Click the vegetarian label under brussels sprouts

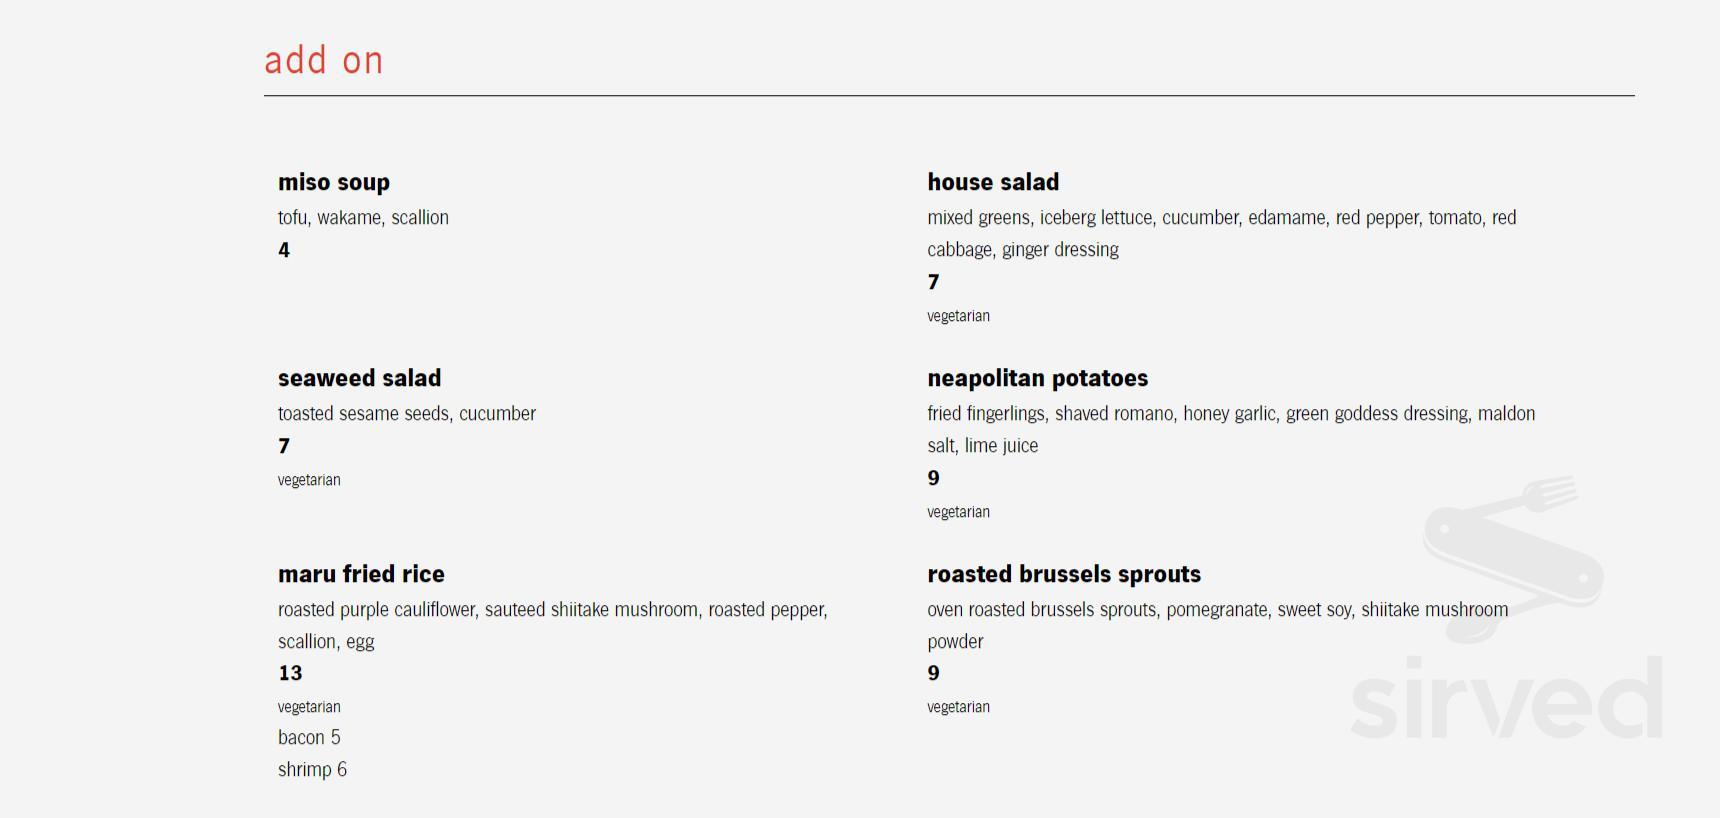(958, 707)
